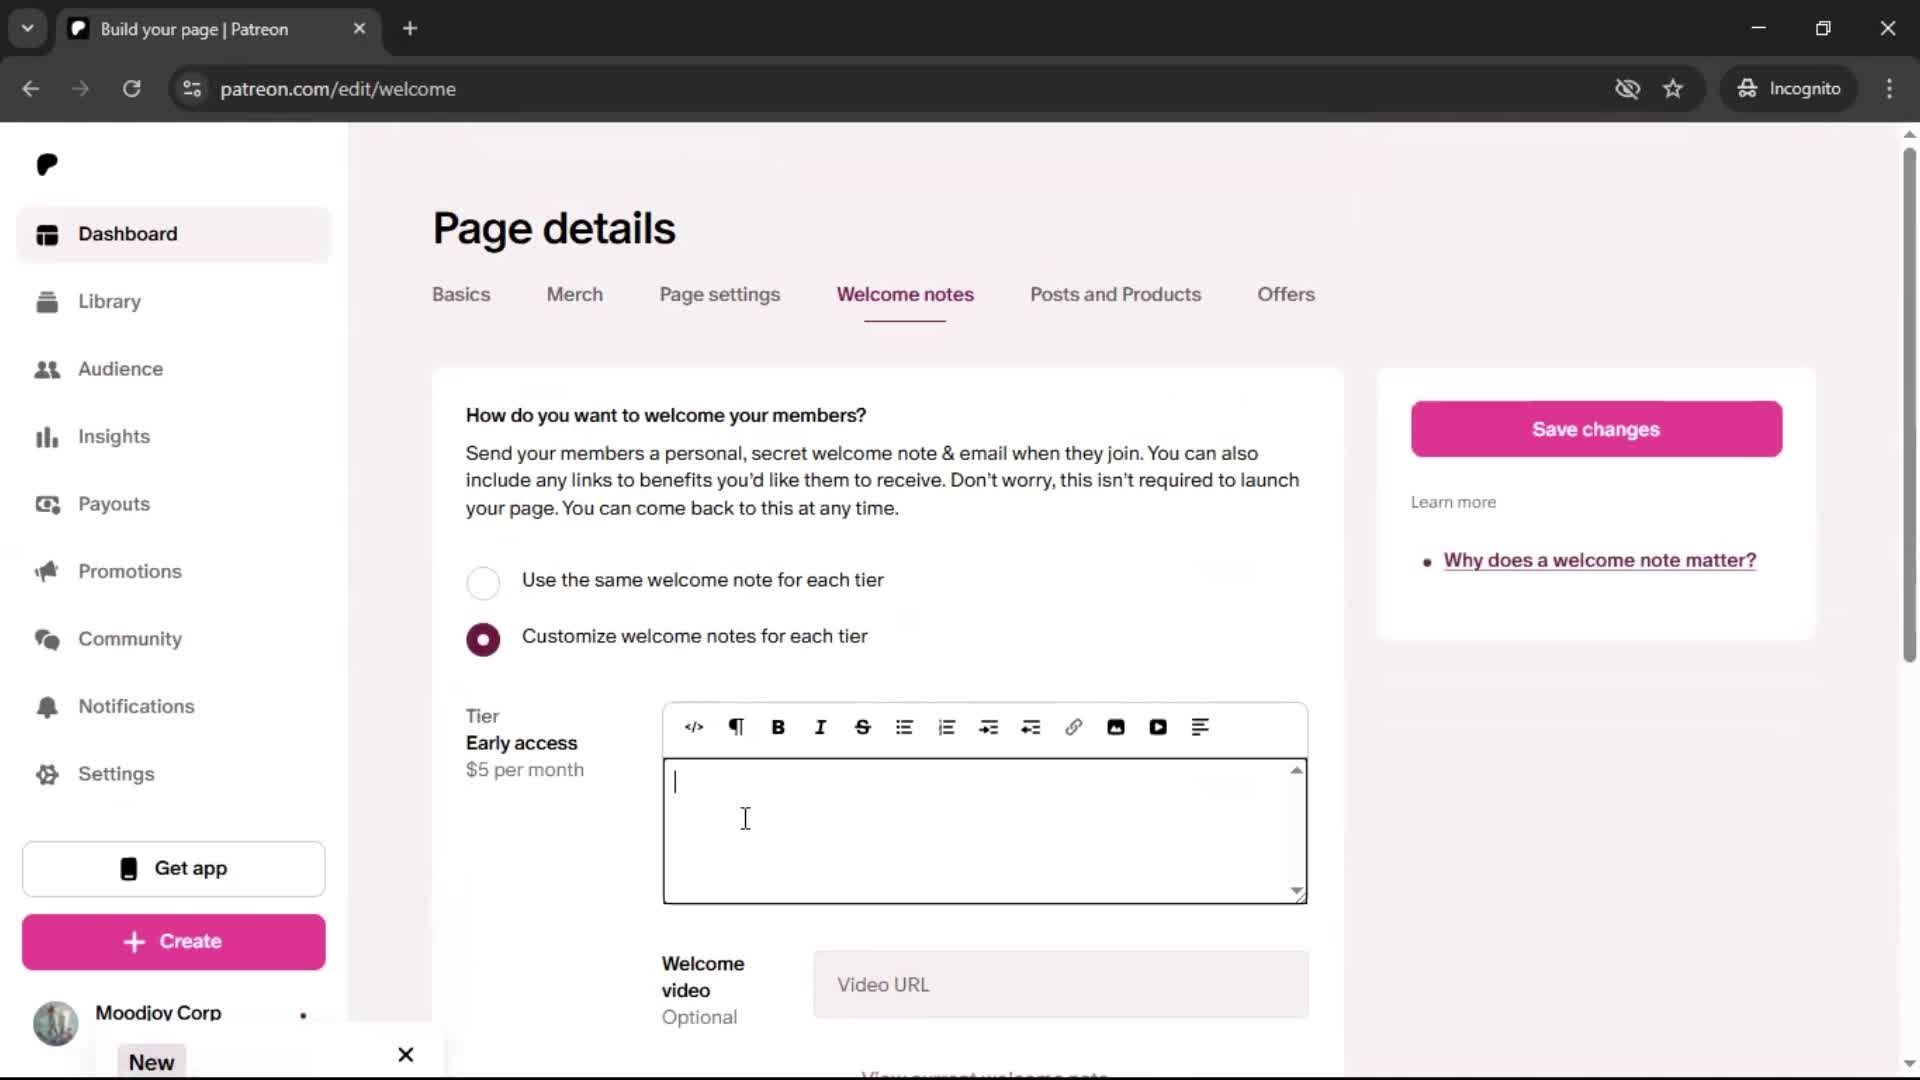Switch to the Merch tab
This screenshot has height=1080, width=1920.
(x=575, y=295)
